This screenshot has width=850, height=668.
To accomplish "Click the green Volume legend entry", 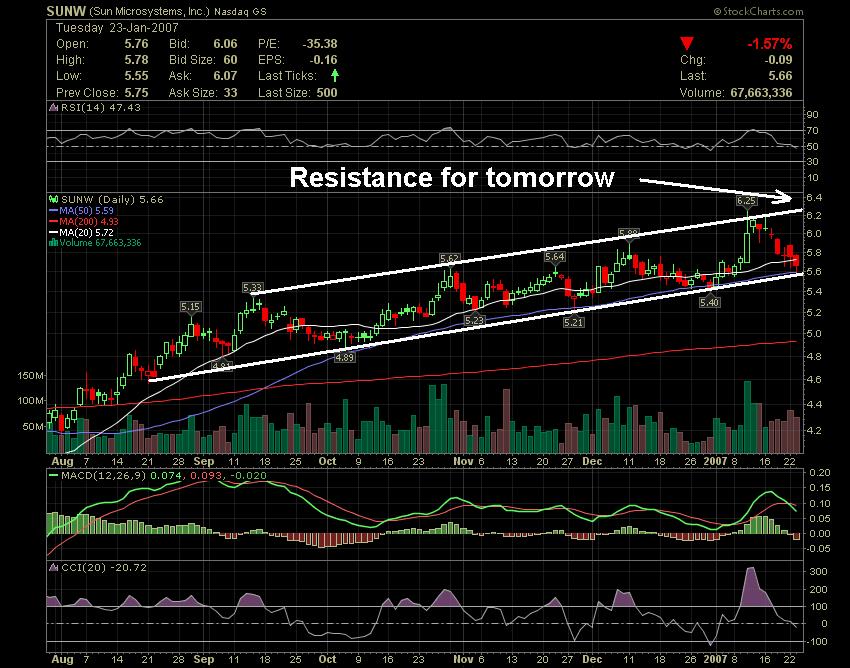I will 95,243.
